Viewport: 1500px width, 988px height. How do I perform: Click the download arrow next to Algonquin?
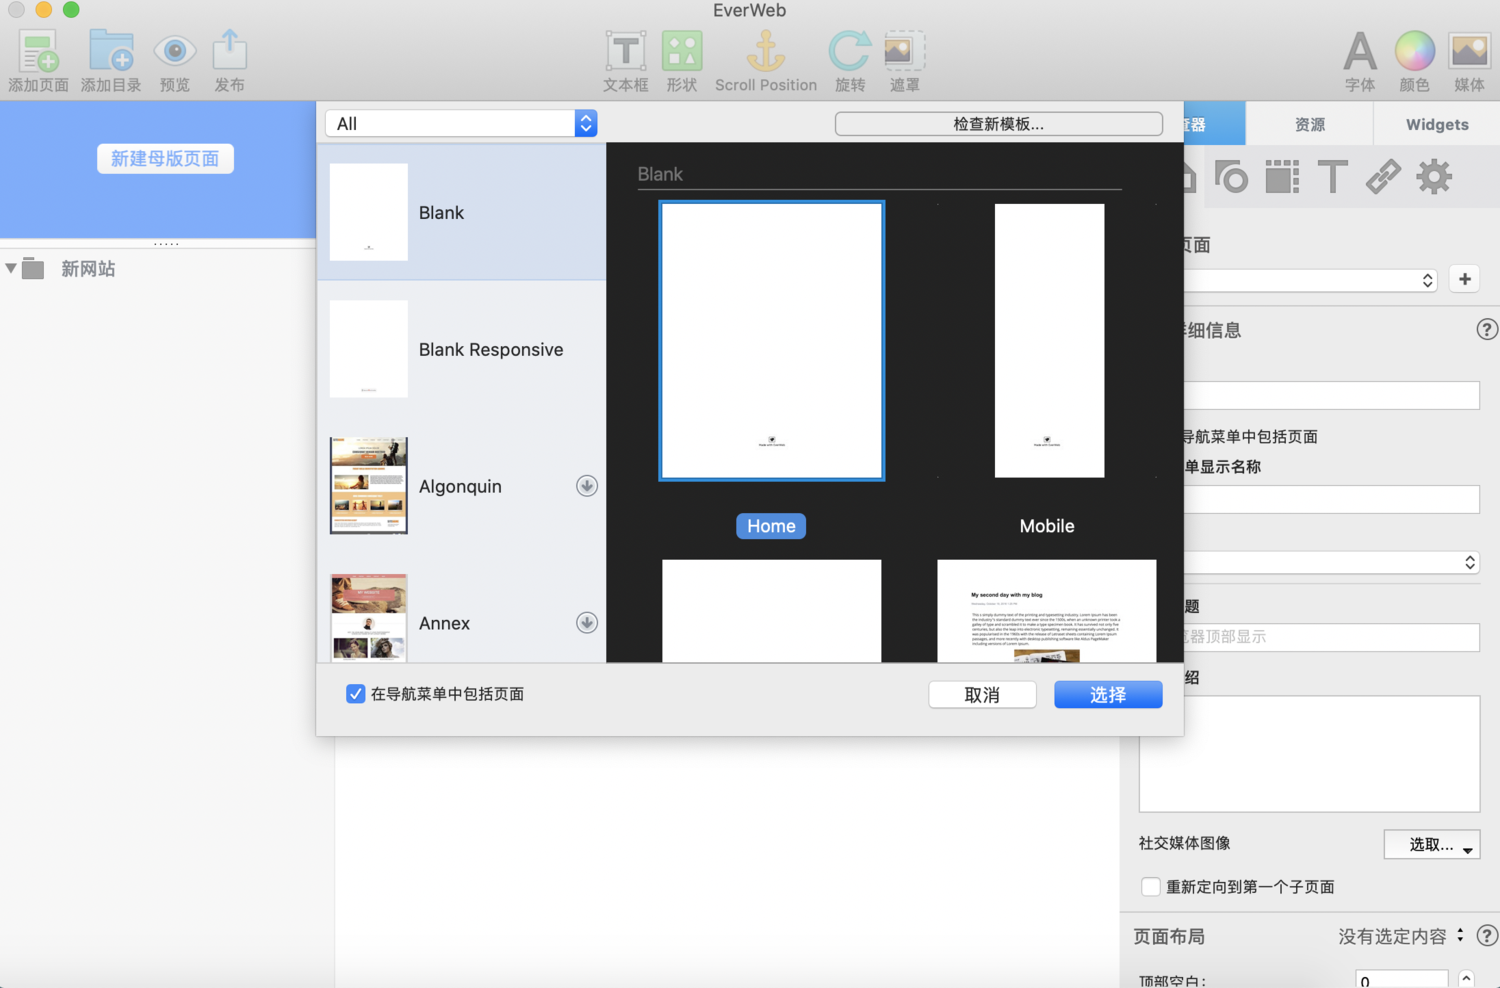[587, 486]
